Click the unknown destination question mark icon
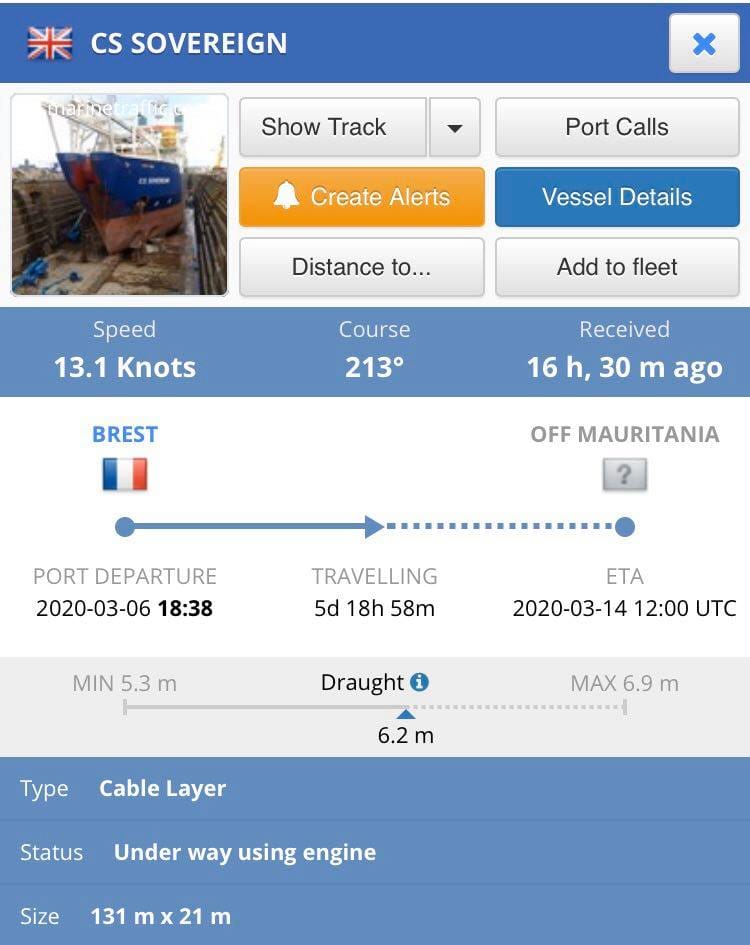The width and height of the screenshot is (750, 945). 624,474
